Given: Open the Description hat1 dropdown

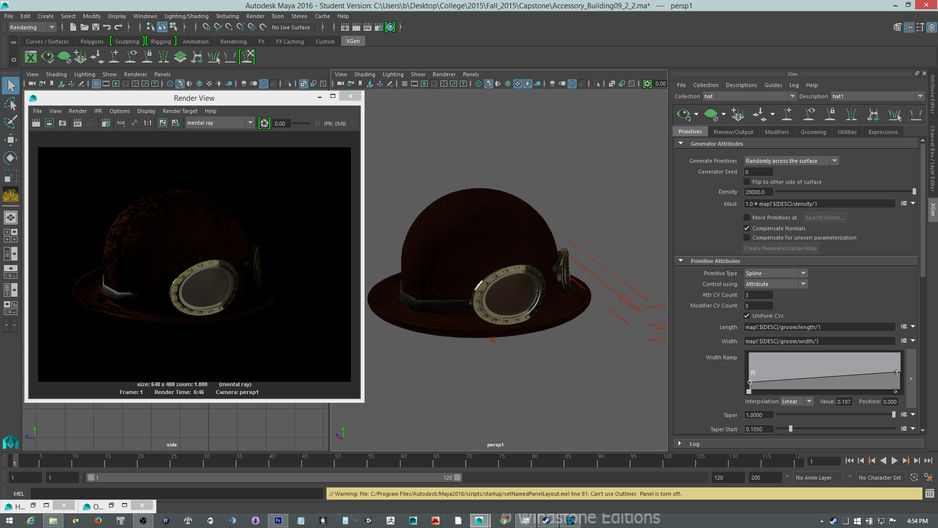Looking at the screenshot, I should tap(877, 96).
